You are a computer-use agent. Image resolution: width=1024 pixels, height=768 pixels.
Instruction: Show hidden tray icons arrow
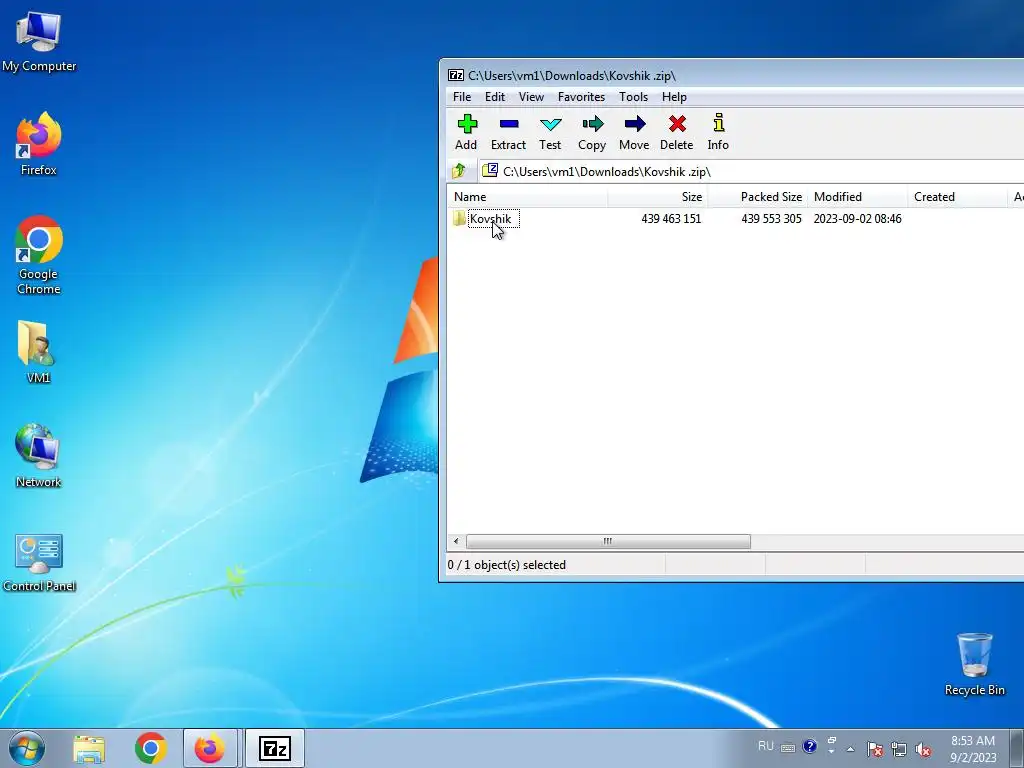(x=850, y=749)
